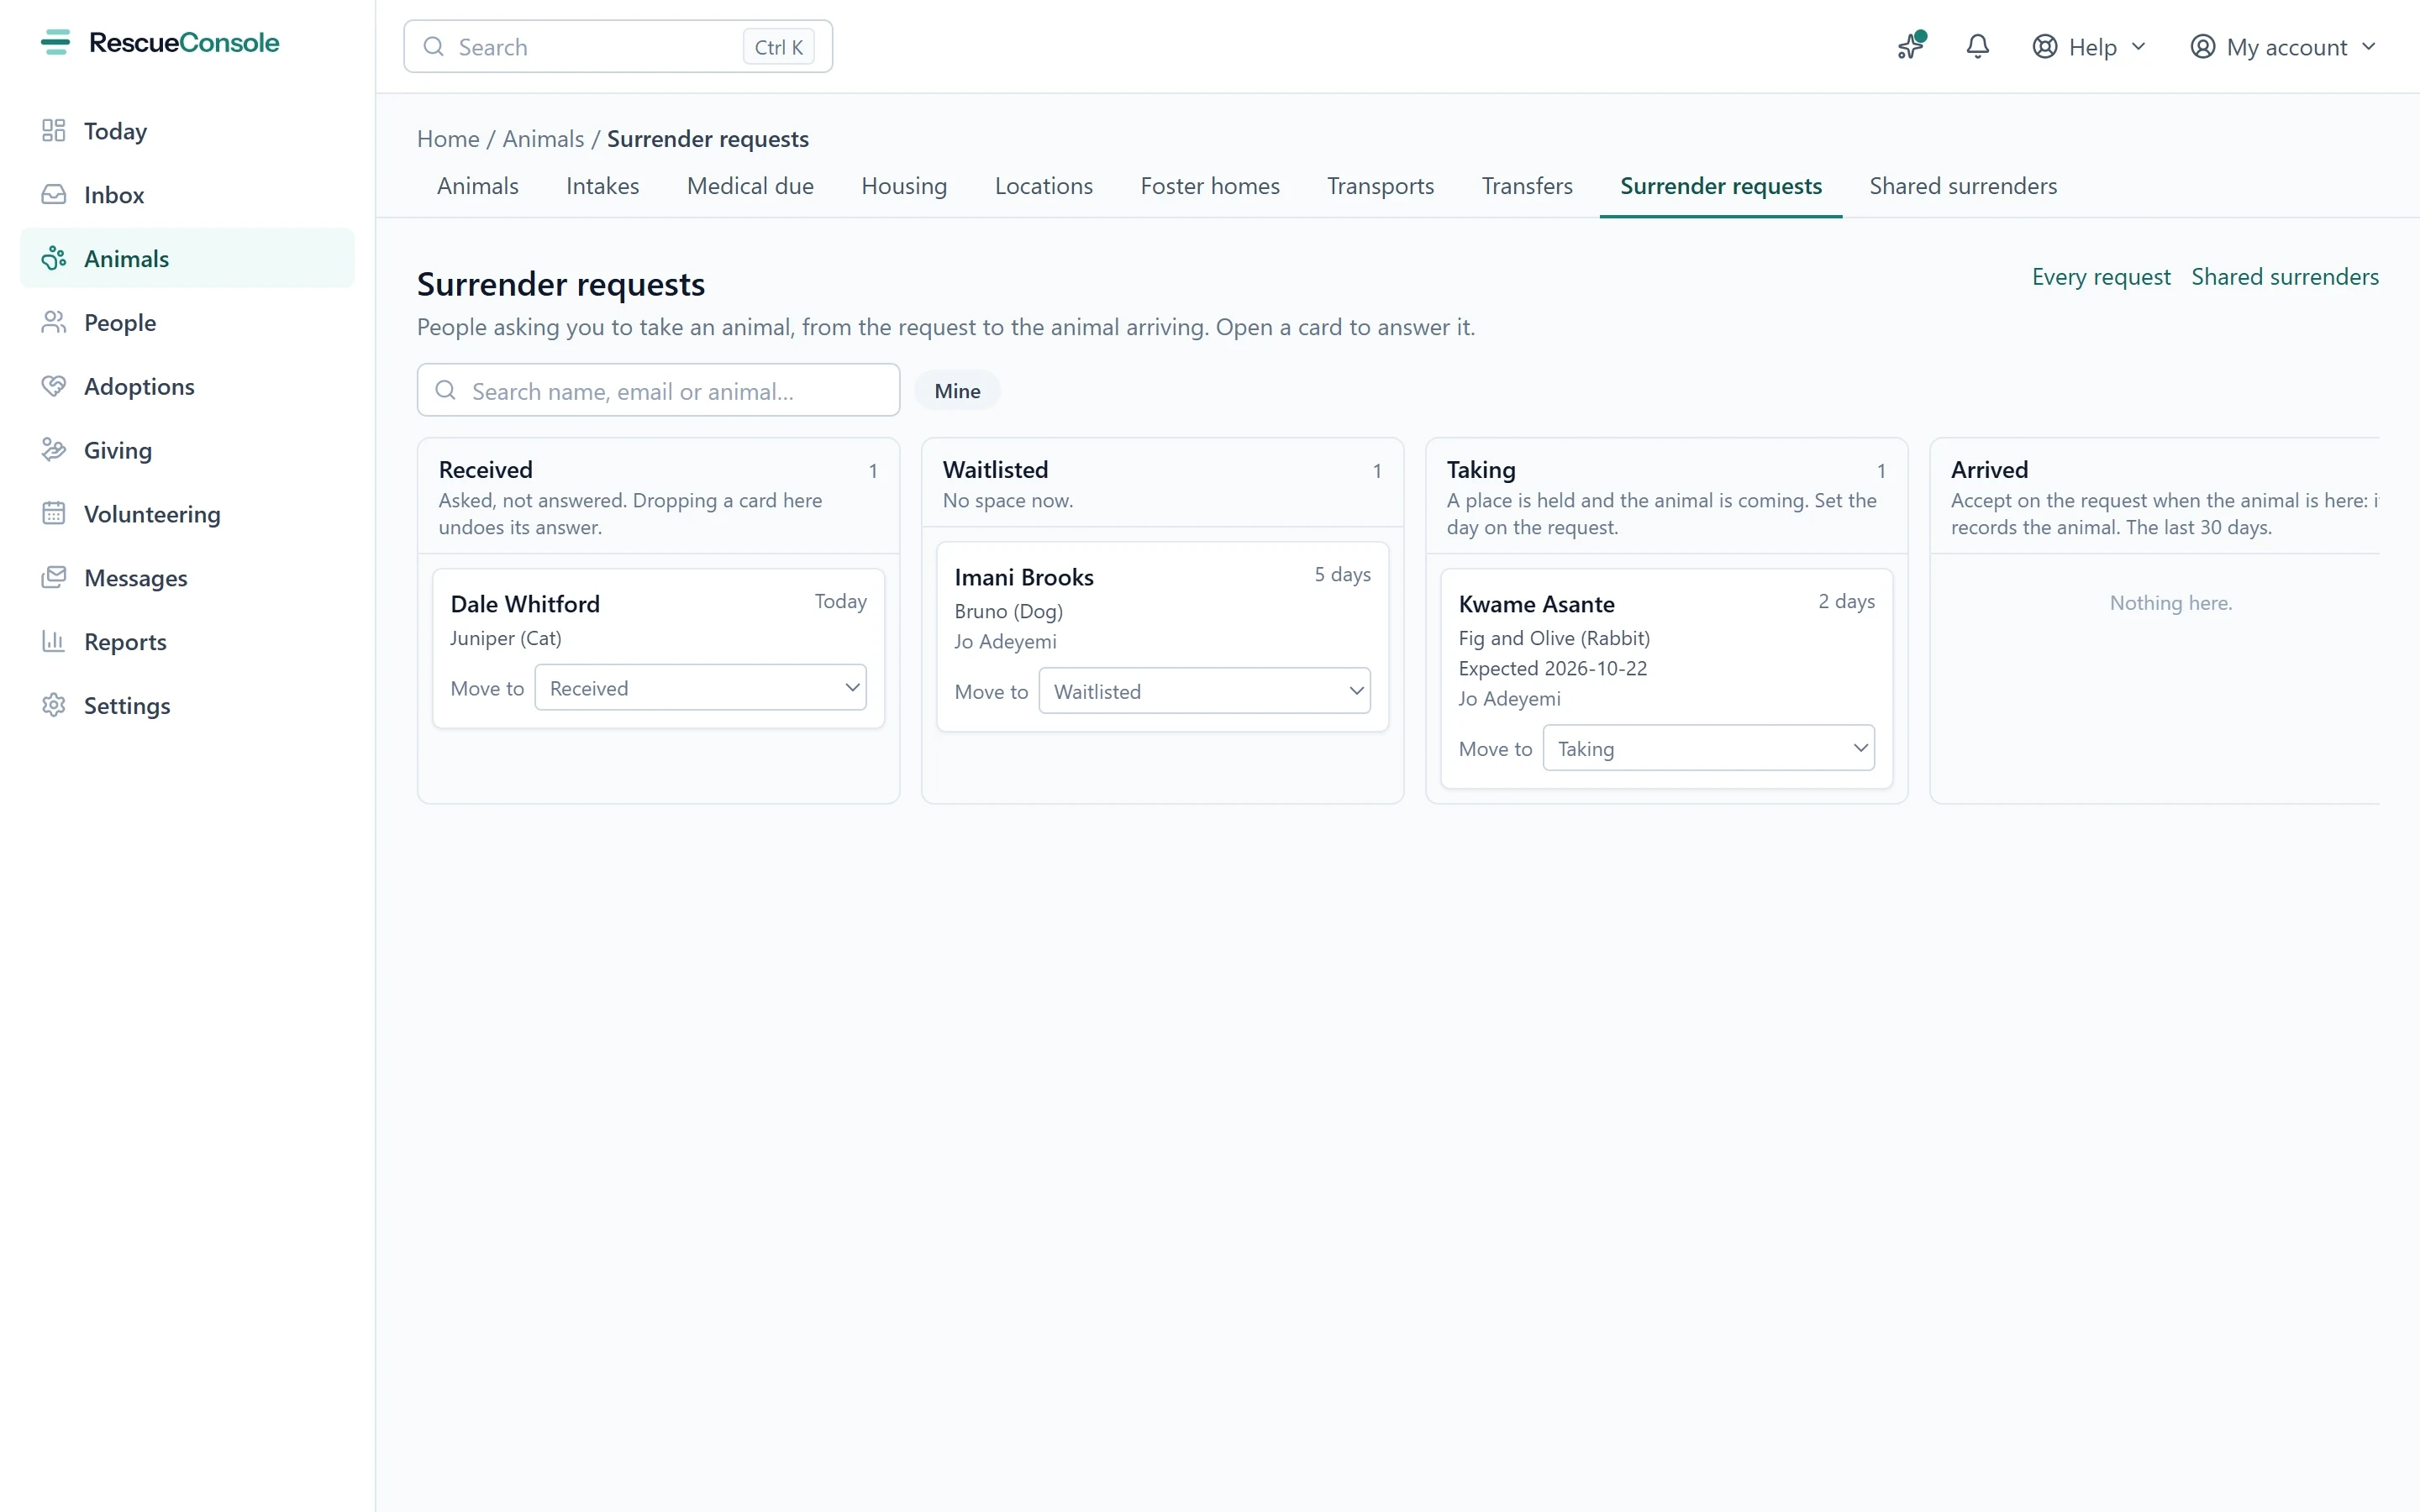
Task: Click the sparkle what's new icon
Action: pos(1911,47)
